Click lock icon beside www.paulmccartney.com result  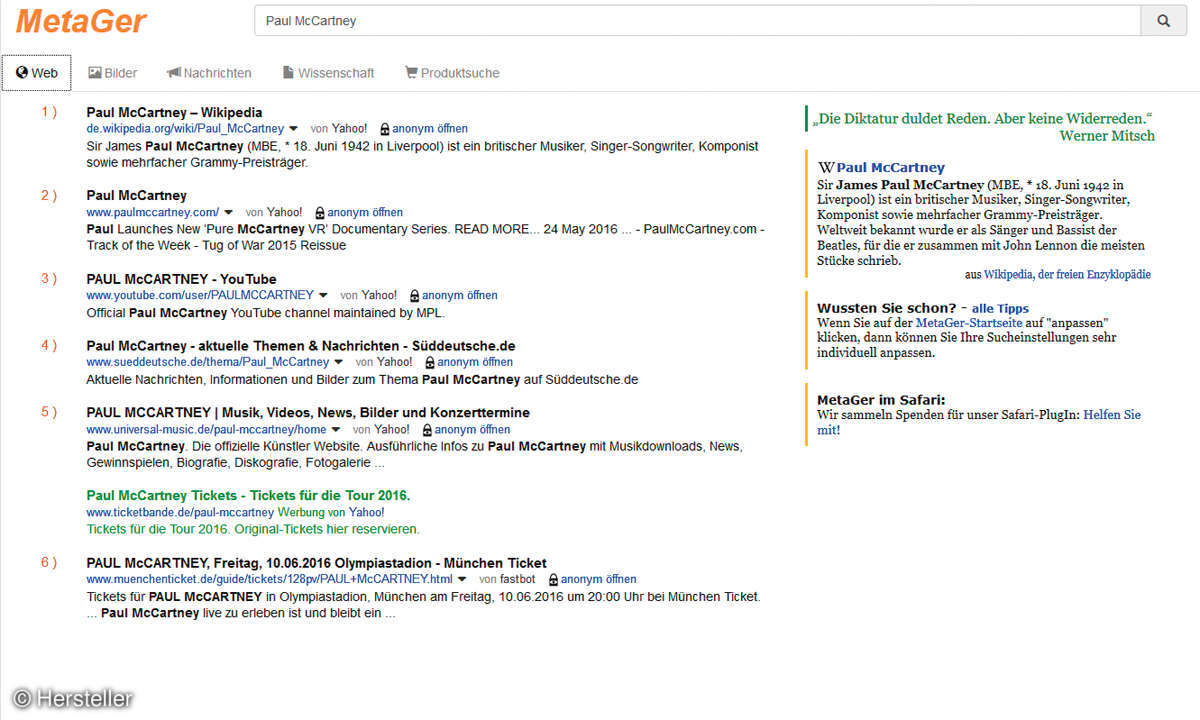click(320, 213)
